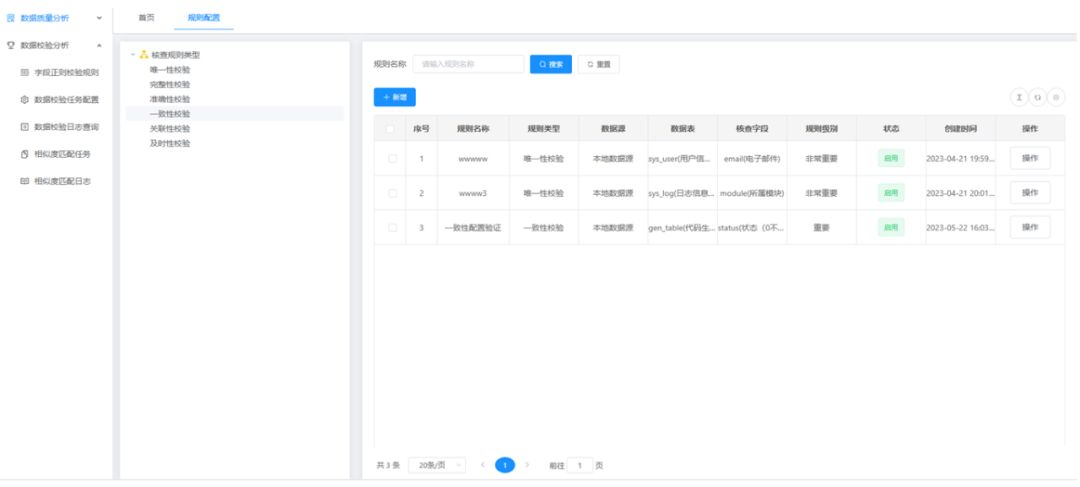Image resolution: width=1080 pixels, height=487 pixels.
Task: Expand the 数据质量分析 menu chevron
Action: coord(99,18)
